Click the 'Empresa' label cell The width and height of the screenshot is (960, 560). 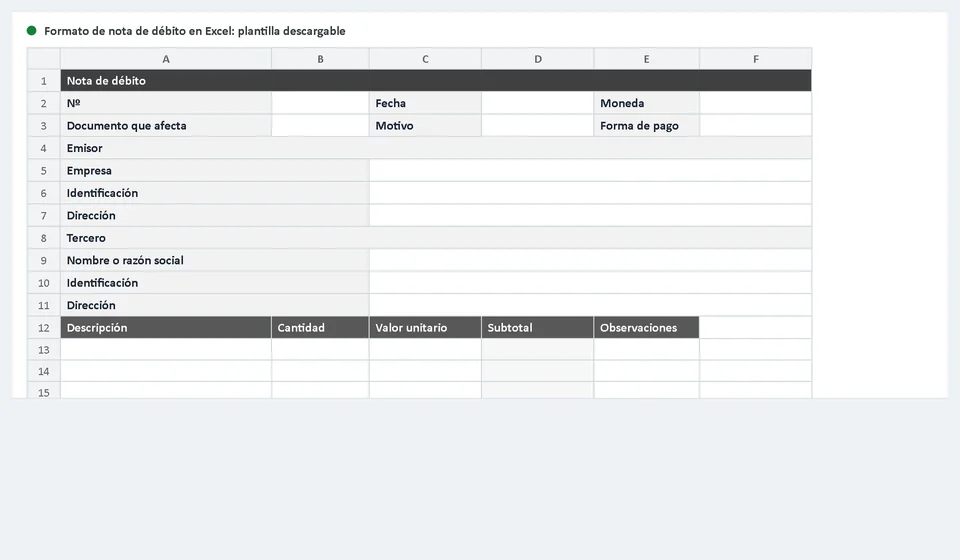[x=214, y=170]
